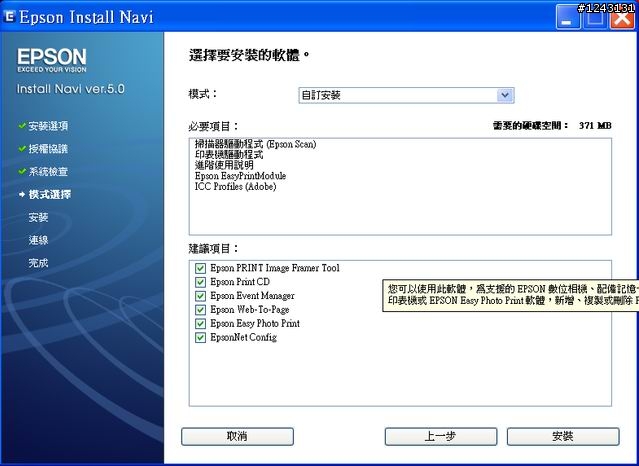Image resolution: width=639 pixels, height=466 pixels.
Task: Click the Epson Print CD label
Action: coord(240,282)
